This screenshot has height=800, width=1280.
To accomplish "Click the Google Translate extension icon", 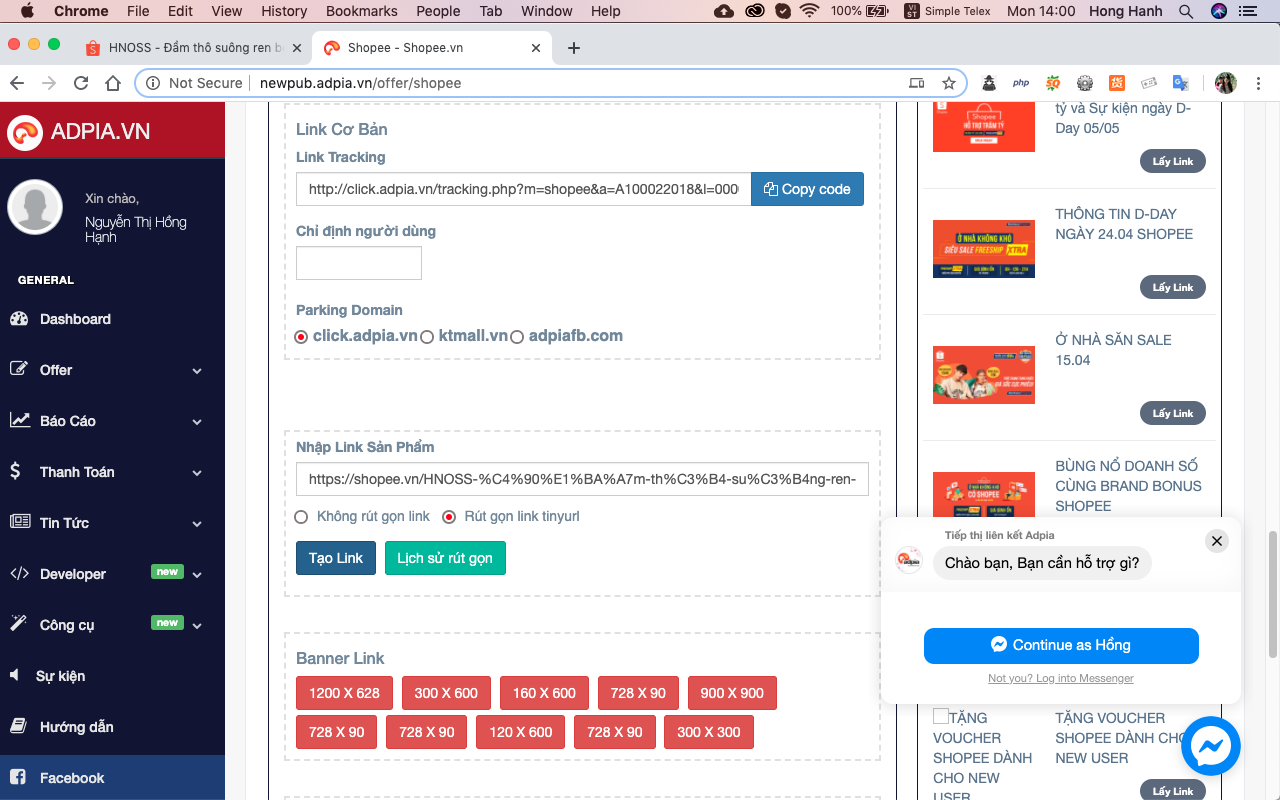I will pos(1181,83).
